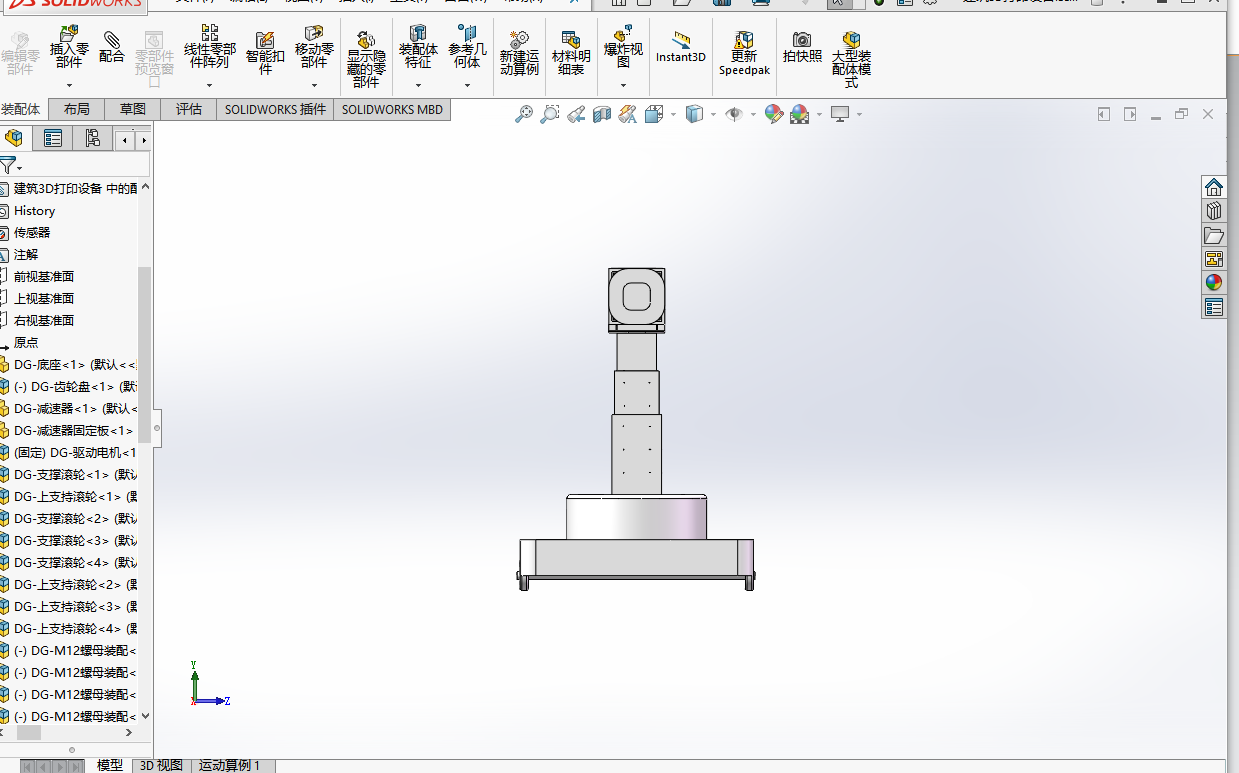This screenshot has height=773, width=1239.
Task: Click feature tree scroll down arrow
Action: pos(145,716)
